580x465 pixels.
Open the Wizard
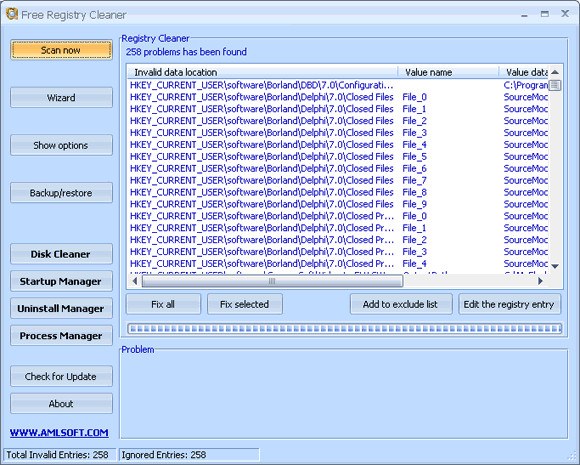click(x=61, y=98)
